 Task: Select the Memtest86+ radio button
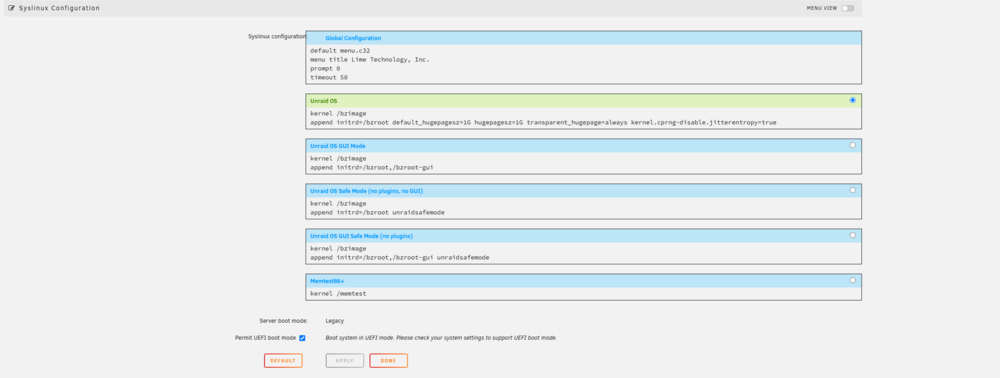tap(853, 280)
